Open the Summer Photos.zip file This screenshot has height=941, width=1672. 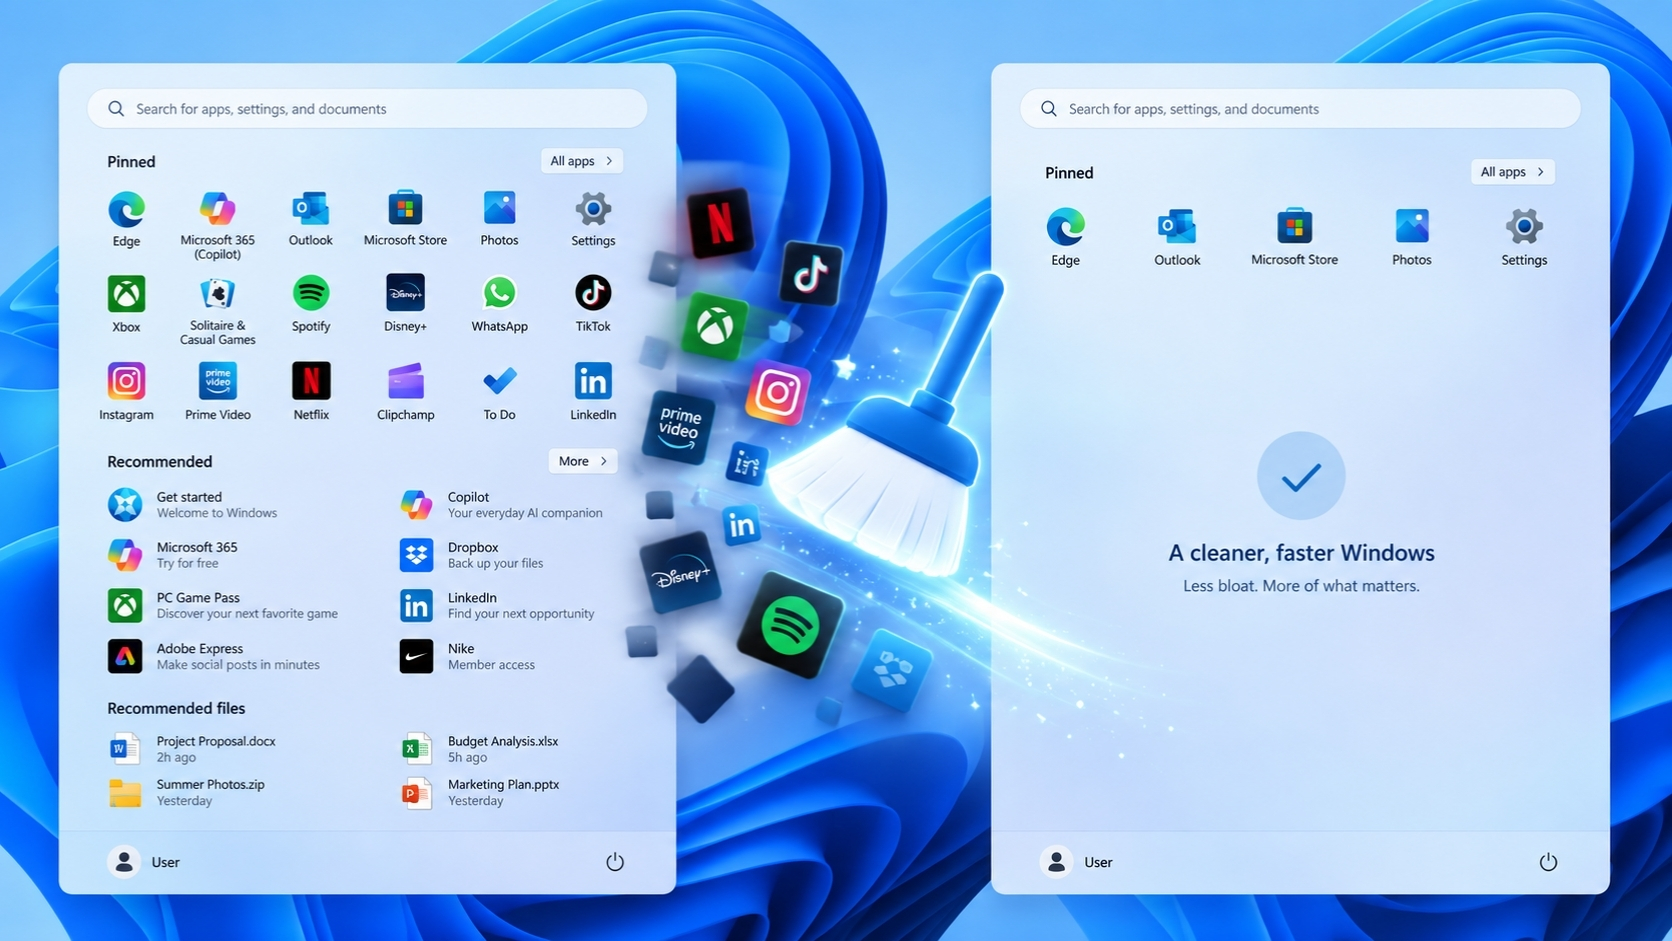[187, 792]
